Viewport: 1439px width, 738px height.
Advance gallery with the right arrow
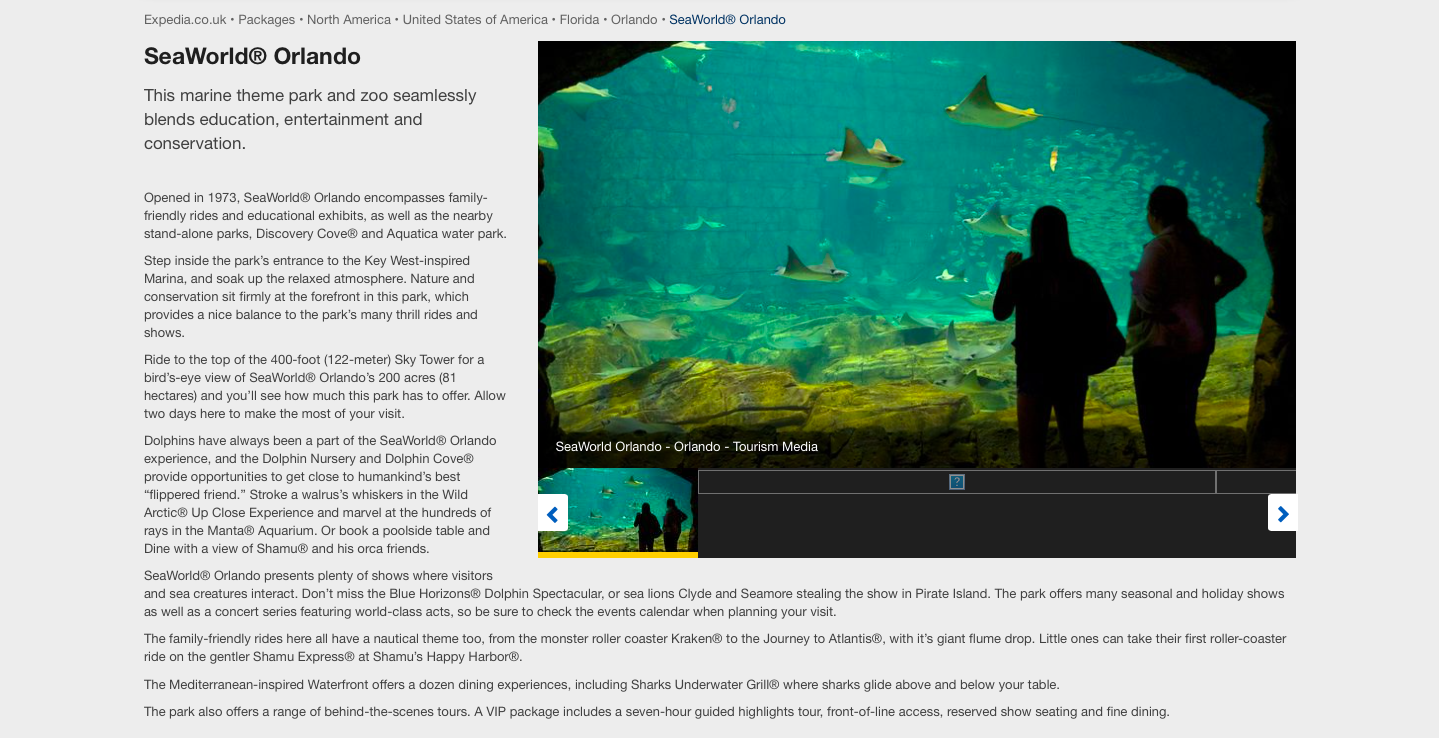tap(1282, 513)
